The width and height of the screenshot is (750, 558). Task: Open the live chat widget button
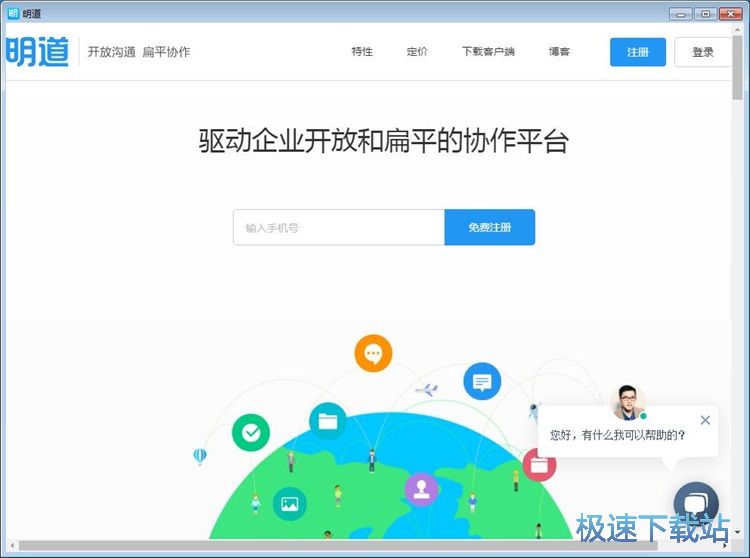pos(696,504)
